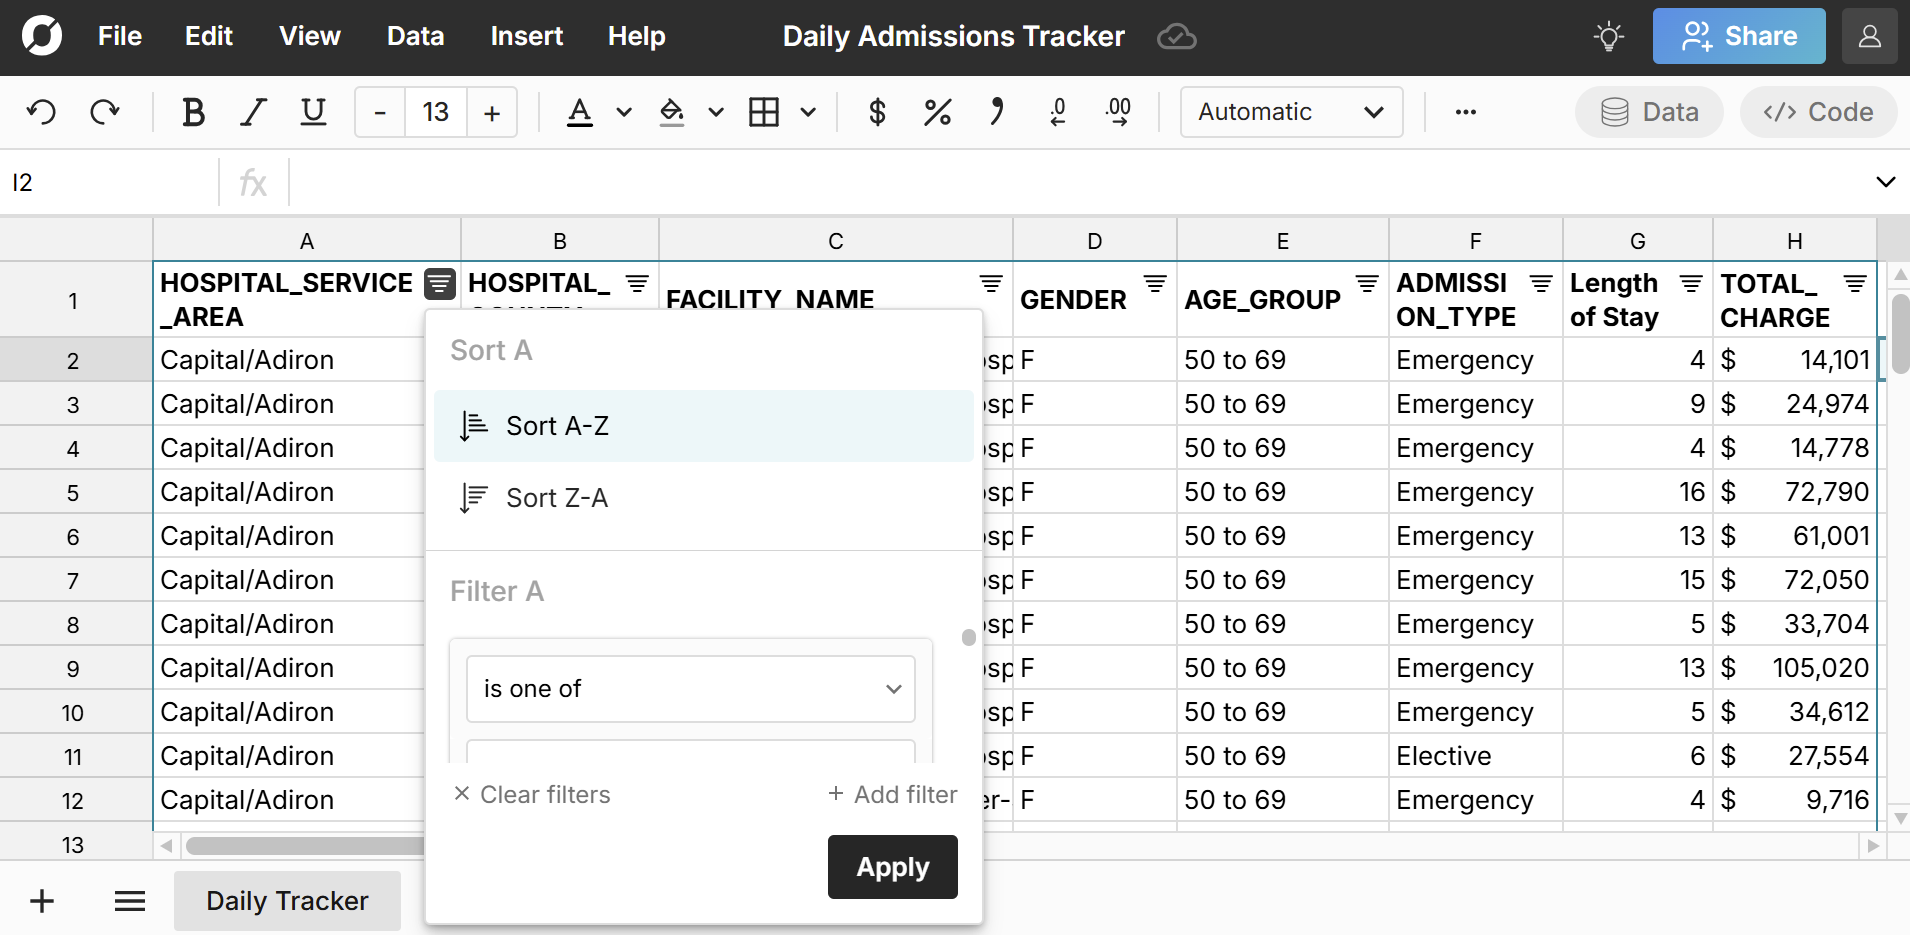Open the 'is one of' filter condition dropdown
This screenshot has height=935, width=1910.
click(689, 689)
